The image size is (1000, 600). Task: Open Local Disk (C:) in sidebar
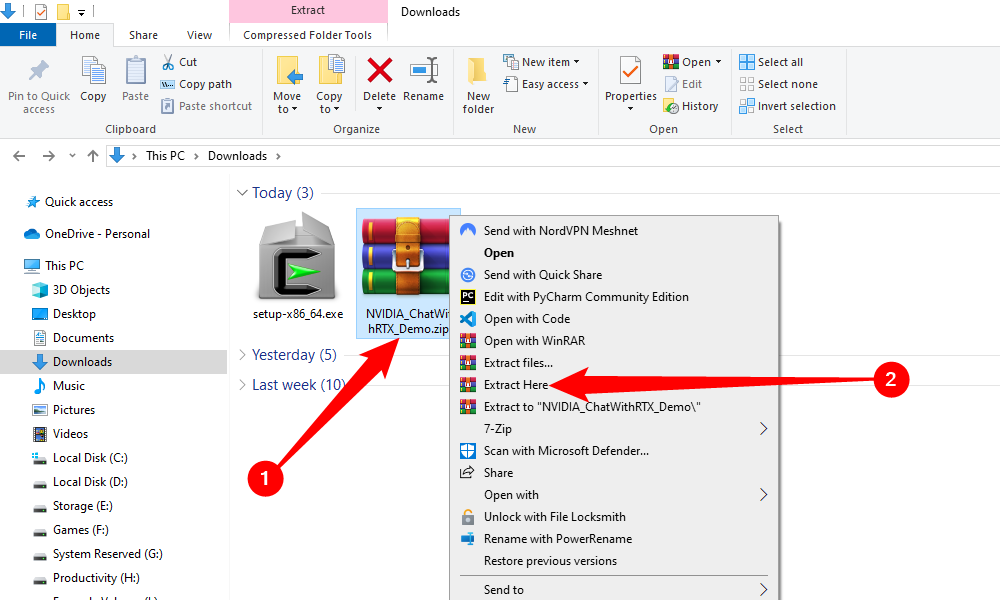click(90, 458)
